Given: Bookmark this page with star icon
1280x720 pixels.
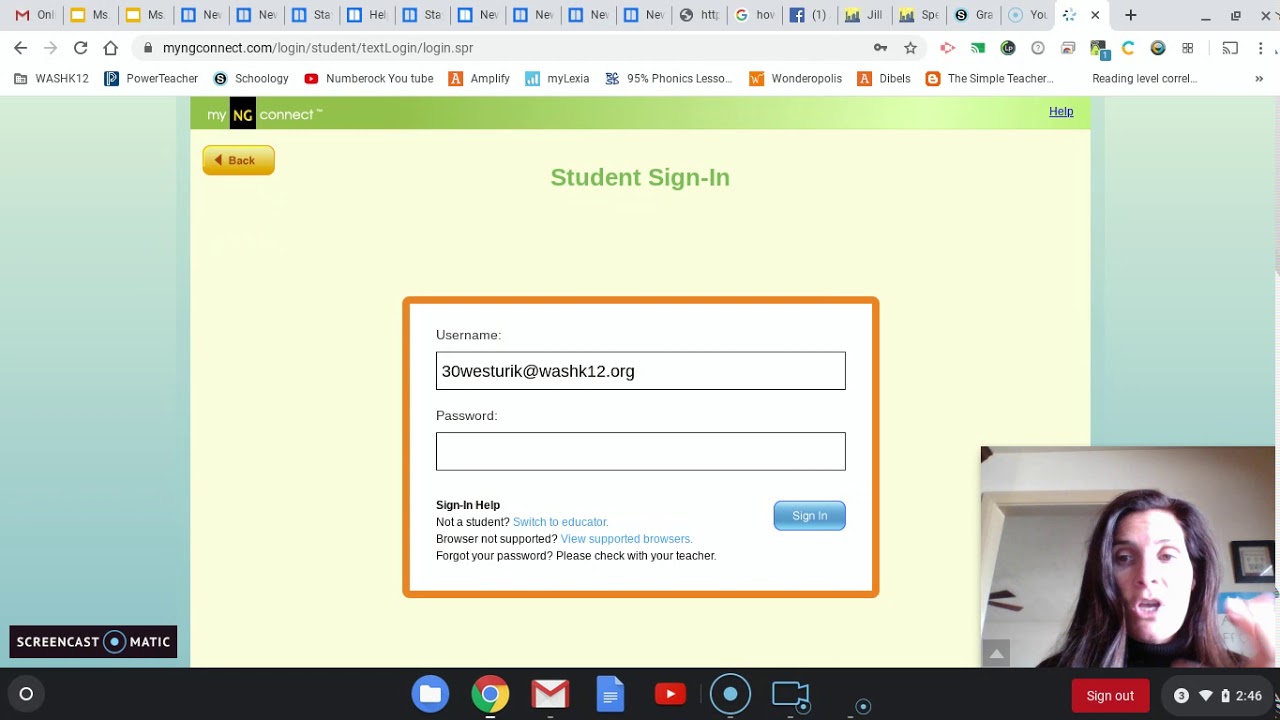Looking at the screenshot, I should pos(910,48).
